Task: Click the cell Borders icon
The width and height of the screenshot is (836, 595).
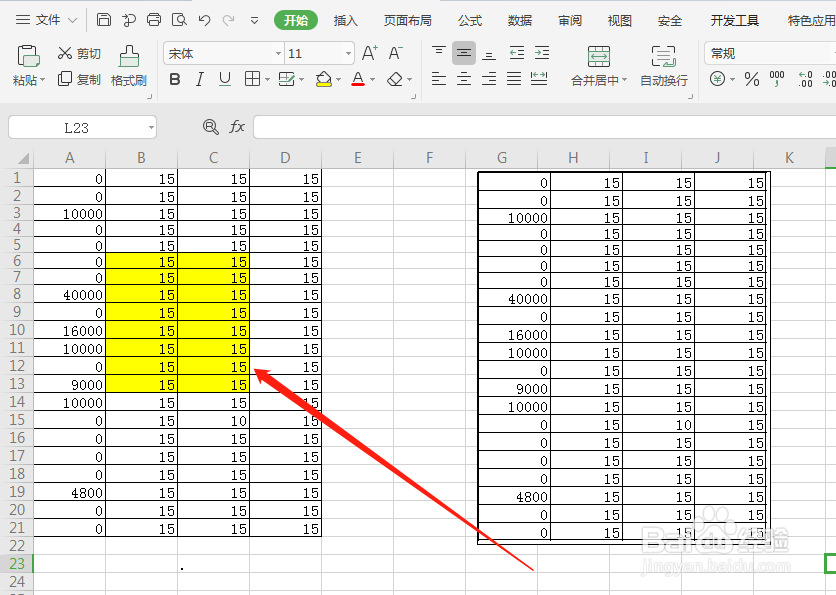Action: coord(252,79)
